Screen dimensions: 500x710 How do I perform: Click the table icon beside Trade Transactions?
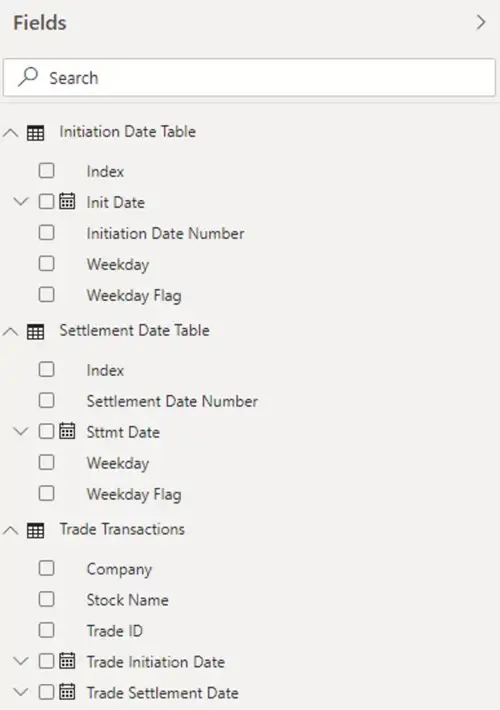tap(35, 530)
